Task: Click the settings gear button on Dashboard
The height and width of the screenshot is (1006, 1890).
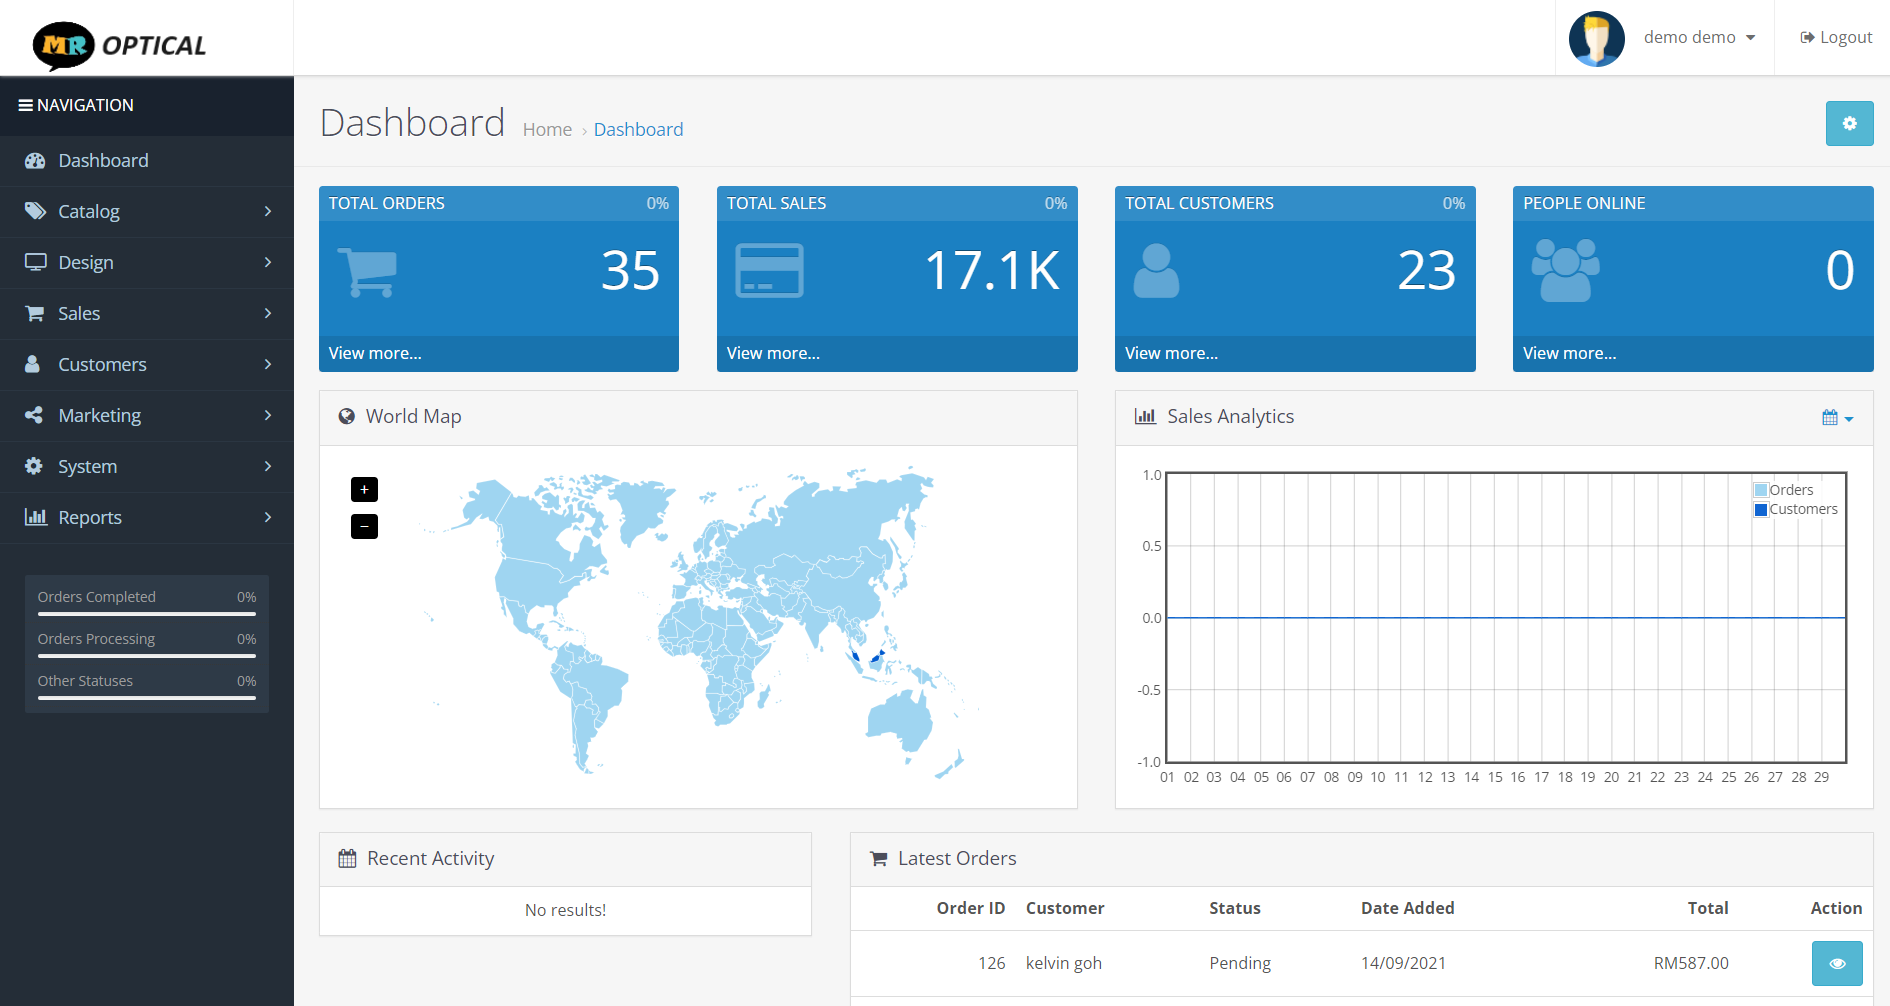Action: click(1849, 124)
